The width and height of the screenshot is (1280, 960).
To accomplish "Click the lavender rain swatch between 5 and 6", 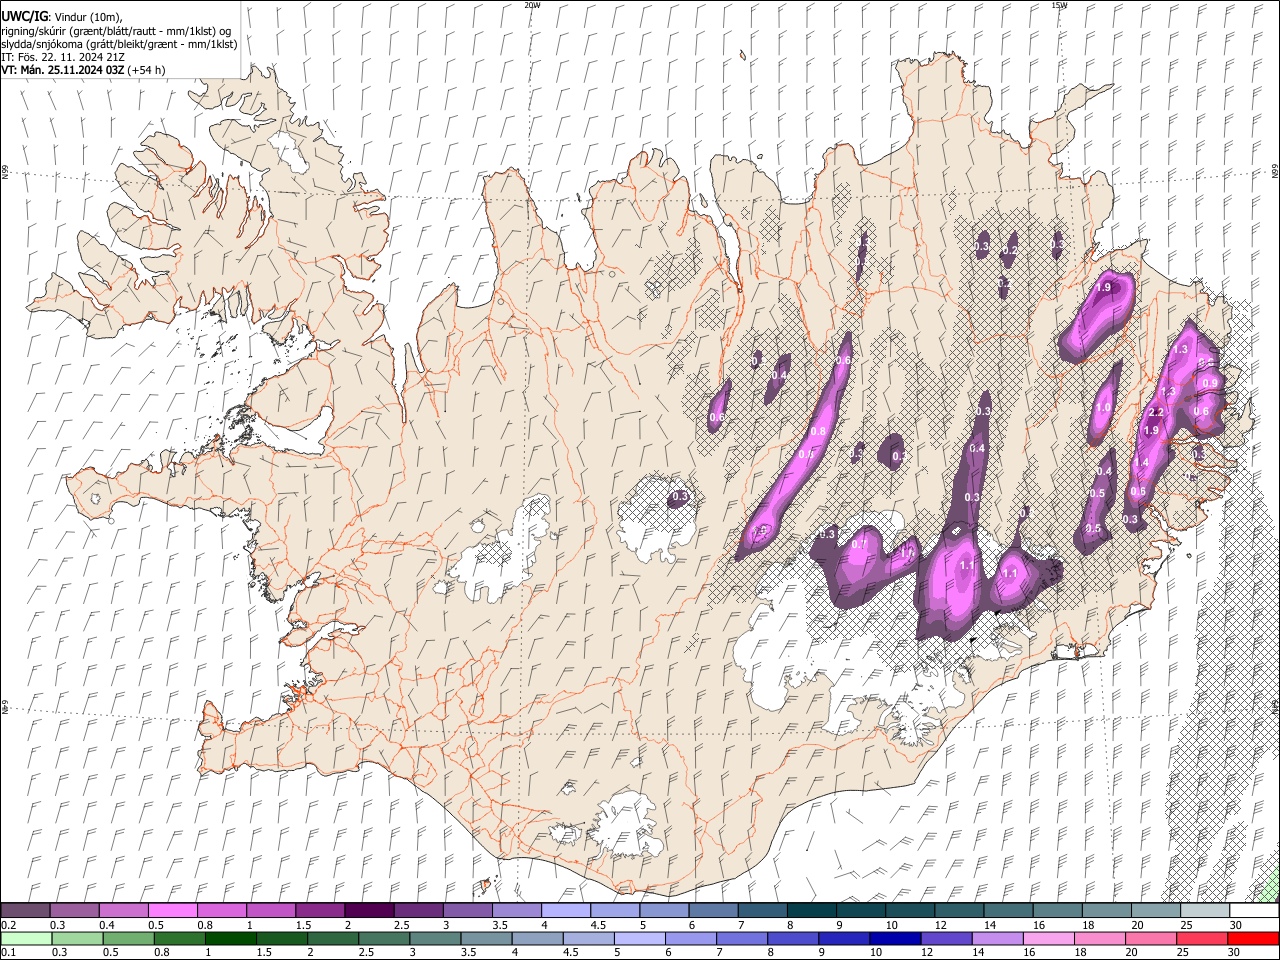I will (640, 938).
